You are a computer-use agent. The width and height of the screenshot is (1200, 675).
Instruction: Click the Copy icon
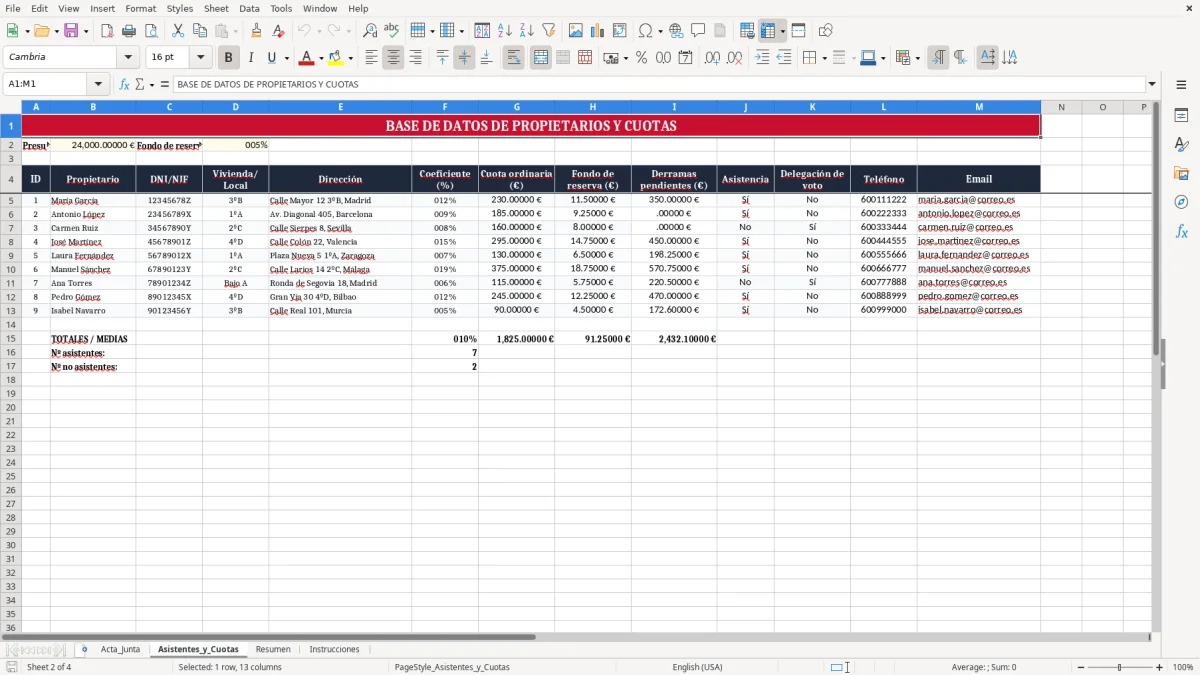[199, 31]
